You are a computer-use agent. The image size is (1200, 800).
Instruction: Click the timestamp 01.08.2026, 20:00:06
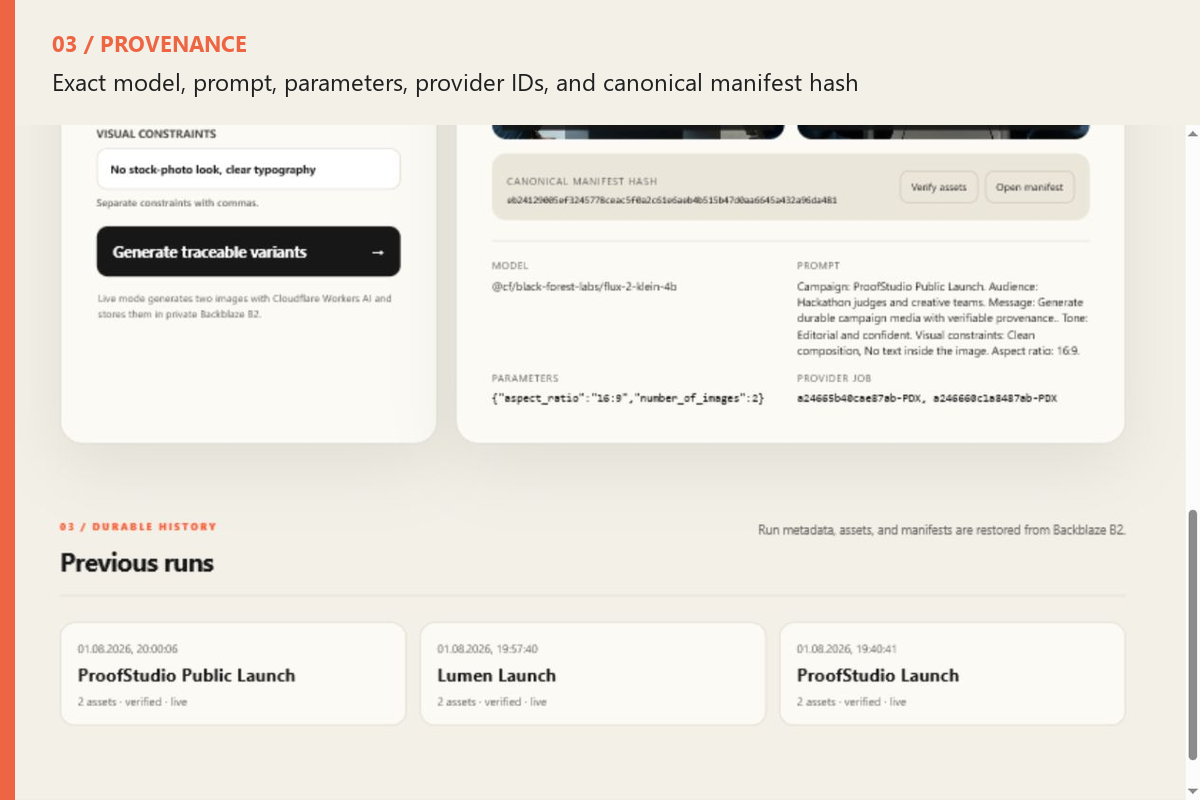tap(128, 649)
